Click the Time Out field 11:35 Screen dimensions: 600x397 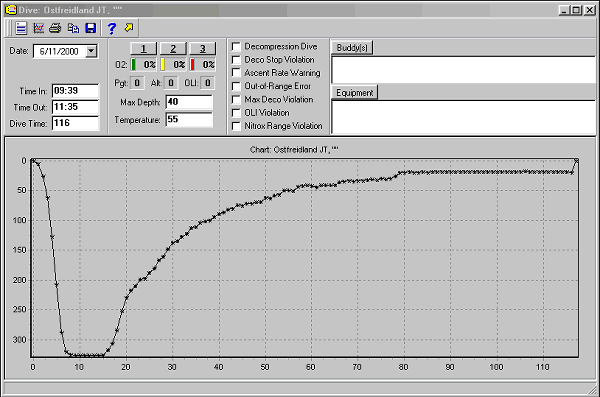75,107
